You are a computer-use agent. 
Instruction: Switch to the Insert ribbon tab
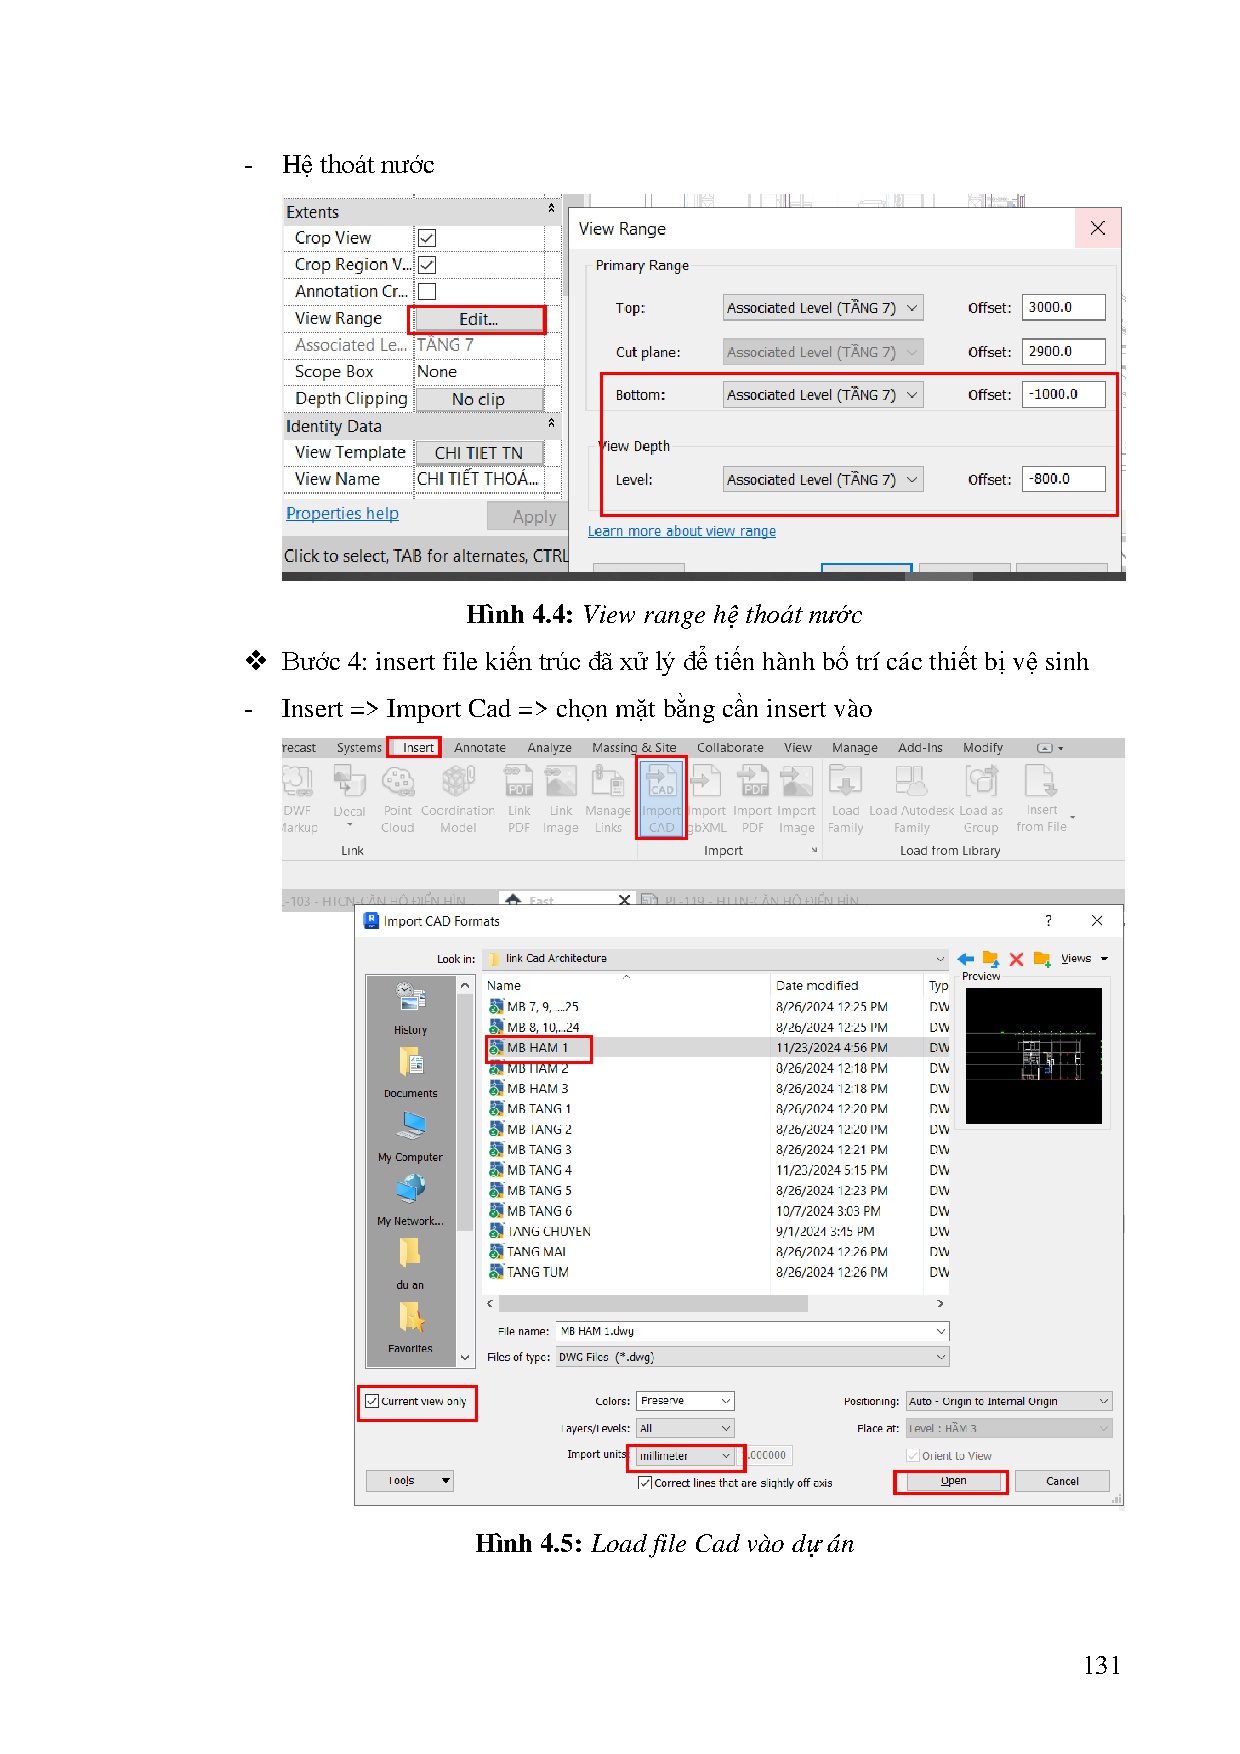point(417,747)
